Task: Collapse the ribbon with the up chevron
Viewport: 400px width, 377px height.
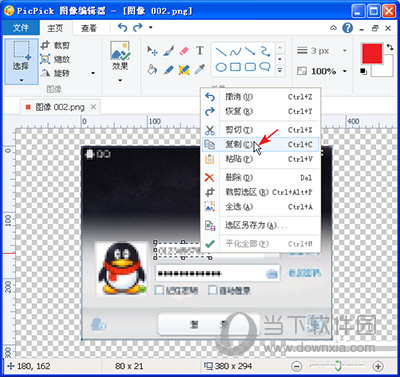Action: pos(333,28)
